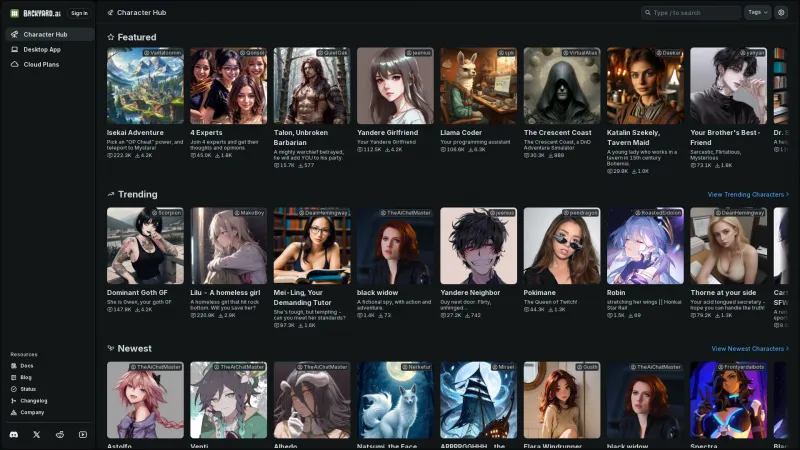Click the Desktop App laptop icon
Viewport: 800px width, 450px height.
(x=15, y=49)
